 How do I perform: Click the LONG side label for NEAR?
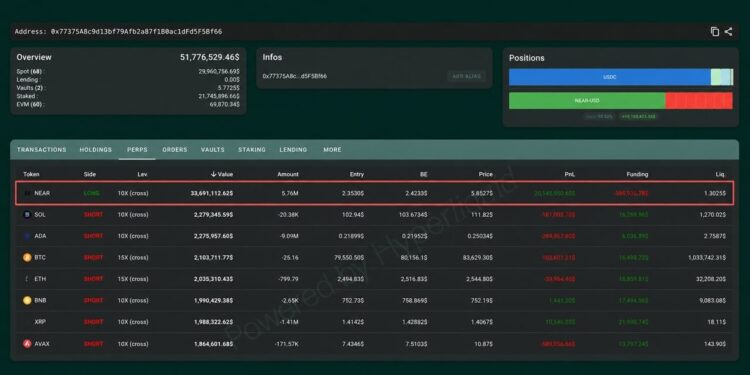point(93,193)
